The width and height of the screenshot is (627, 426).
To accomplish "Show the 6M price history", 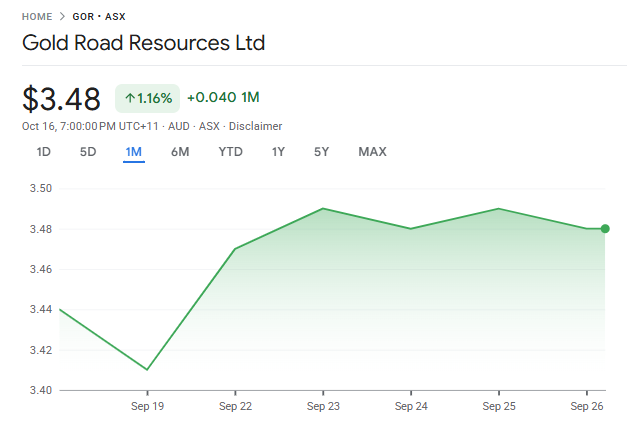I will click(180, 152).
